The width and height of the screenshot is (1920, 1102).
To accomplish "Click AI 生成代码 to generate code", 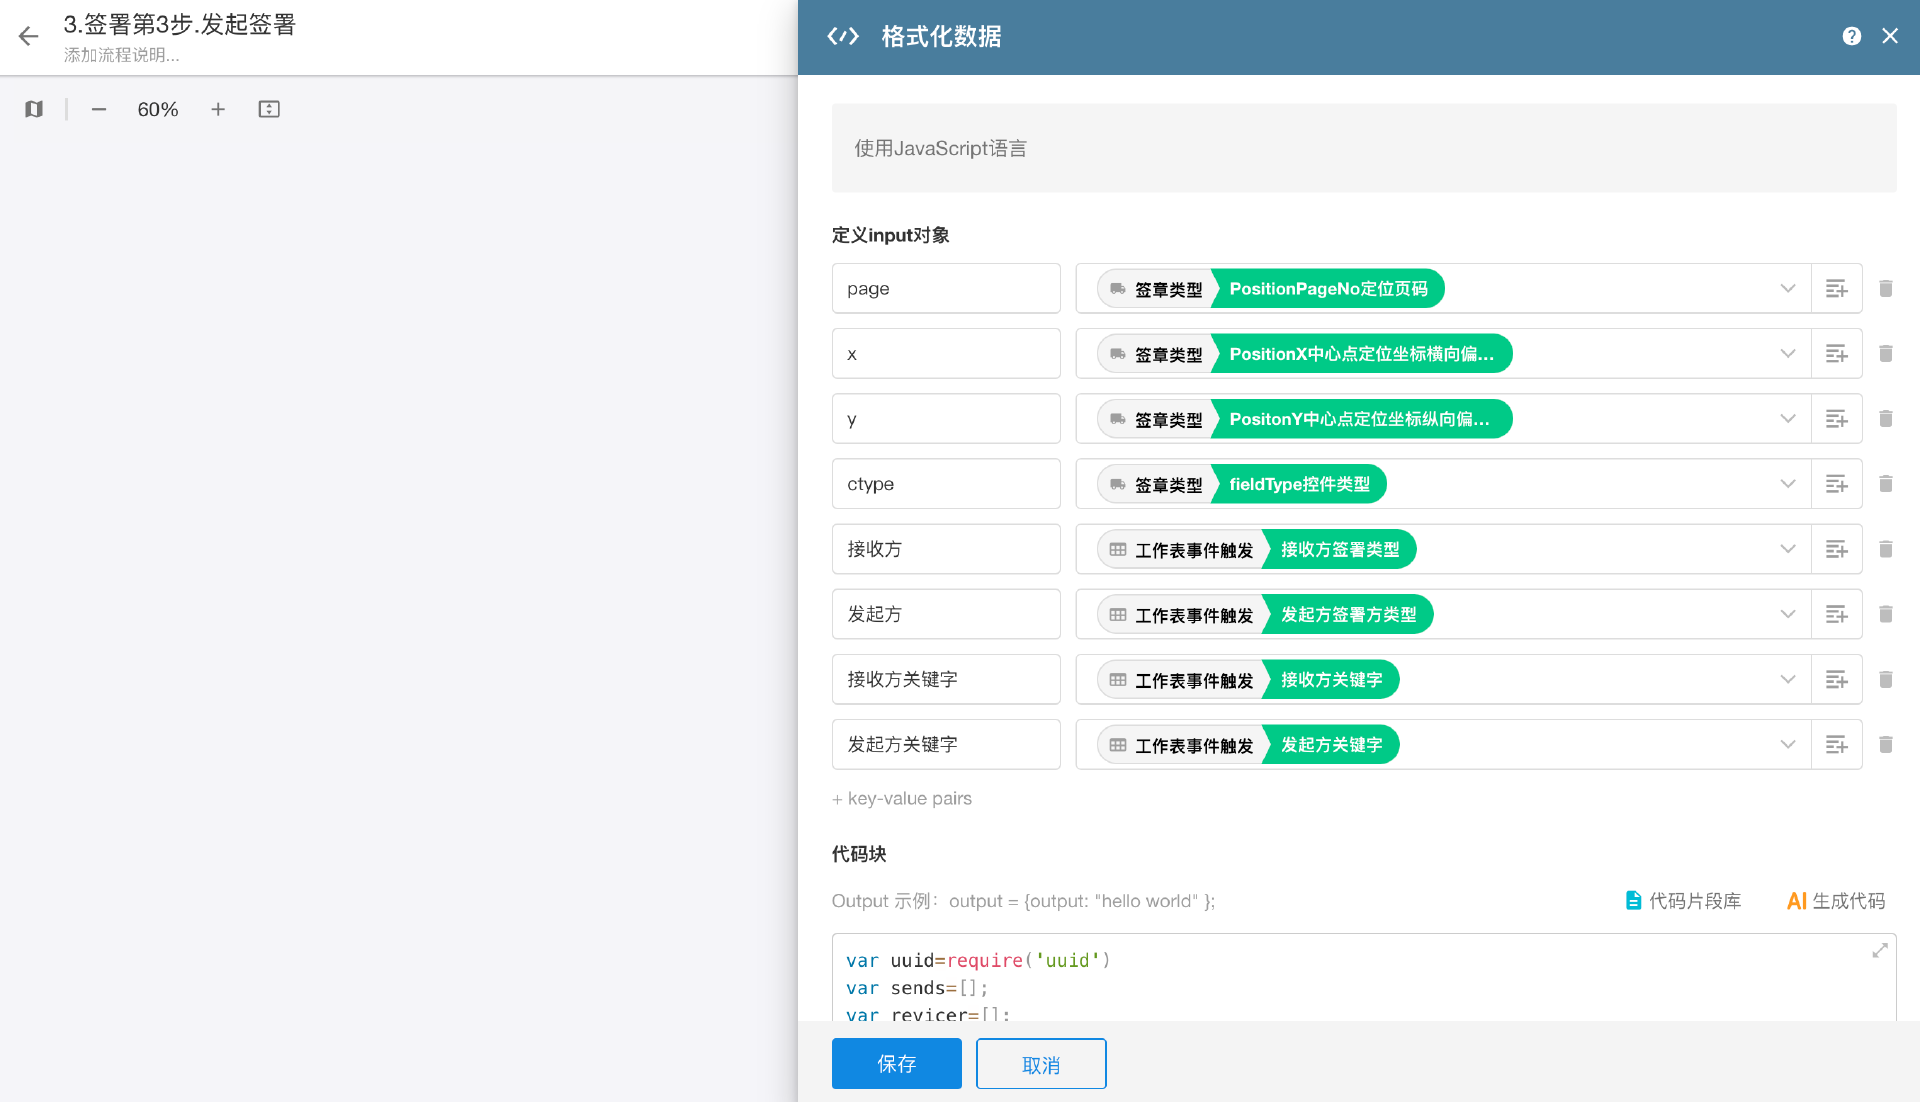I will (x=1835, y=901).
